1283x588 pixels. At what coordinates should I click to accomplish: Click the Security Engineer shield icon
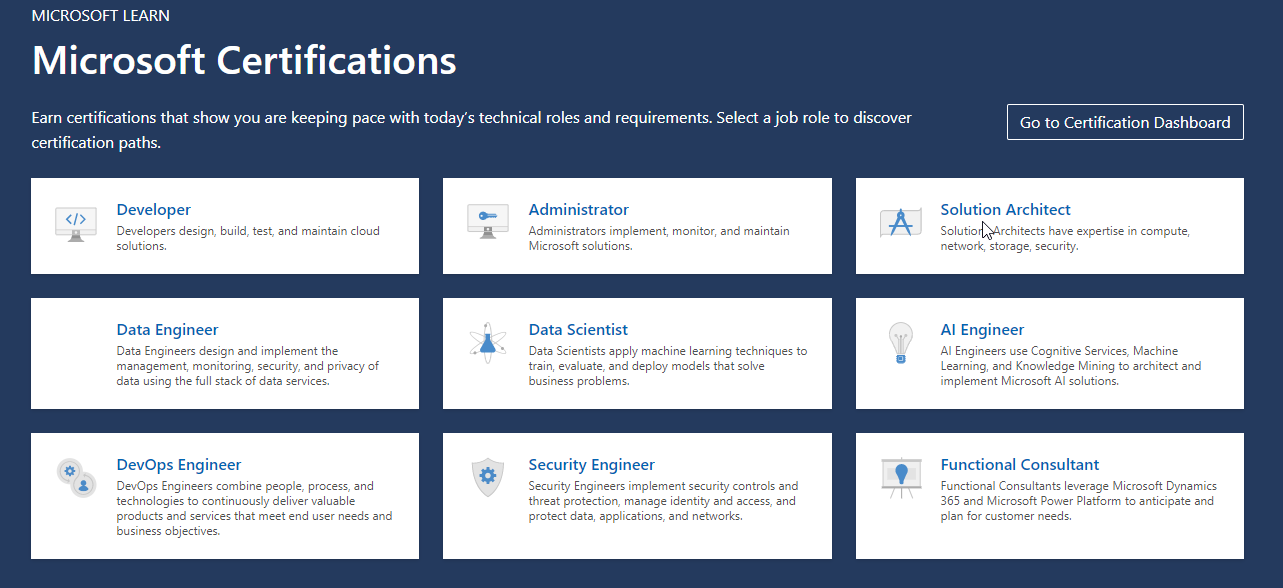click(x=488, y=477)
